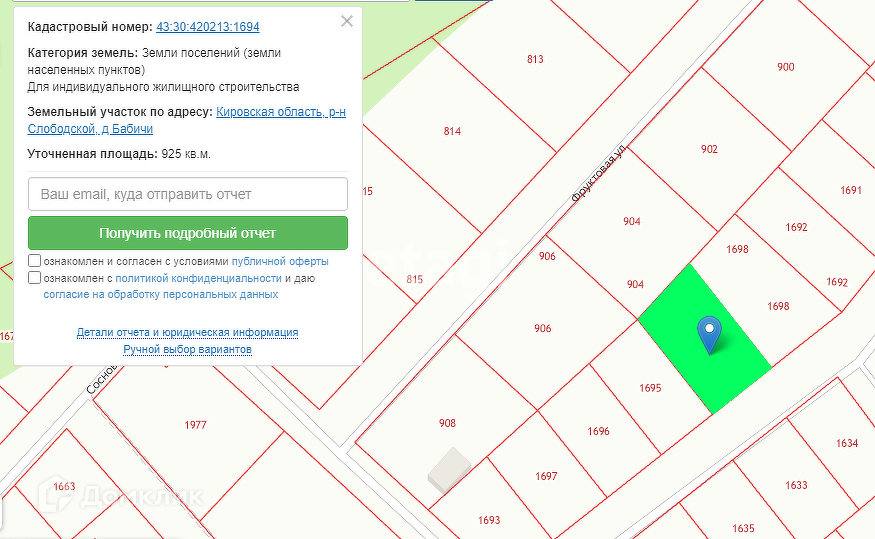Image resolution: width=875 pixels, height=539 pixels.
Task: Click the email input field
Action: tap(188, 194)
